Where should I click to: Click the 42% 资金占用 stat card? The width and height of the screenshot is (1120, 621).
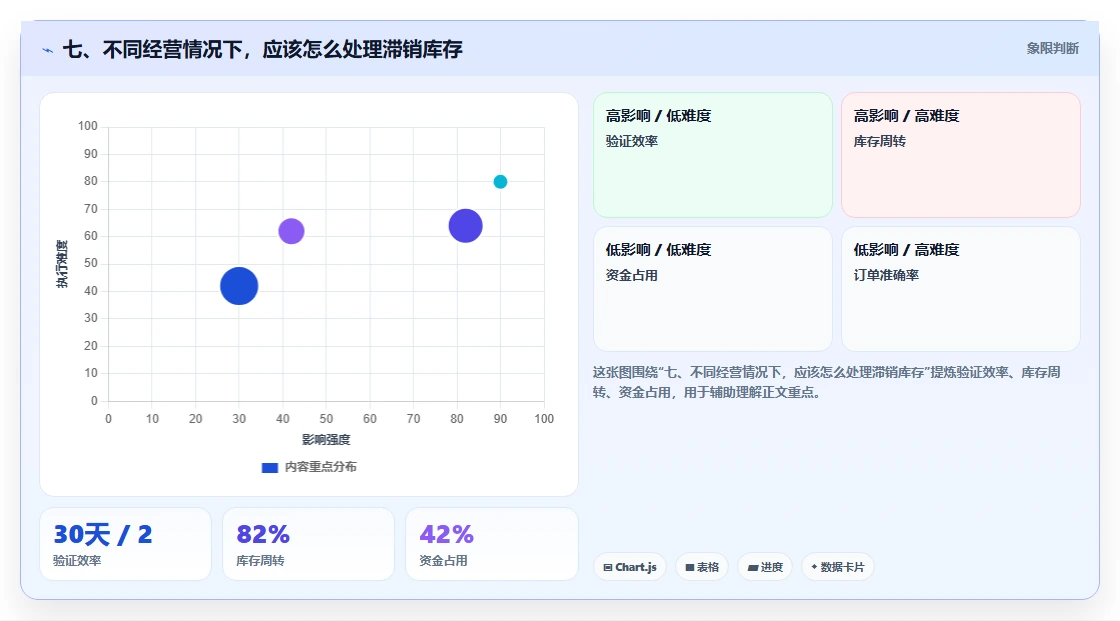coord(491,544)
